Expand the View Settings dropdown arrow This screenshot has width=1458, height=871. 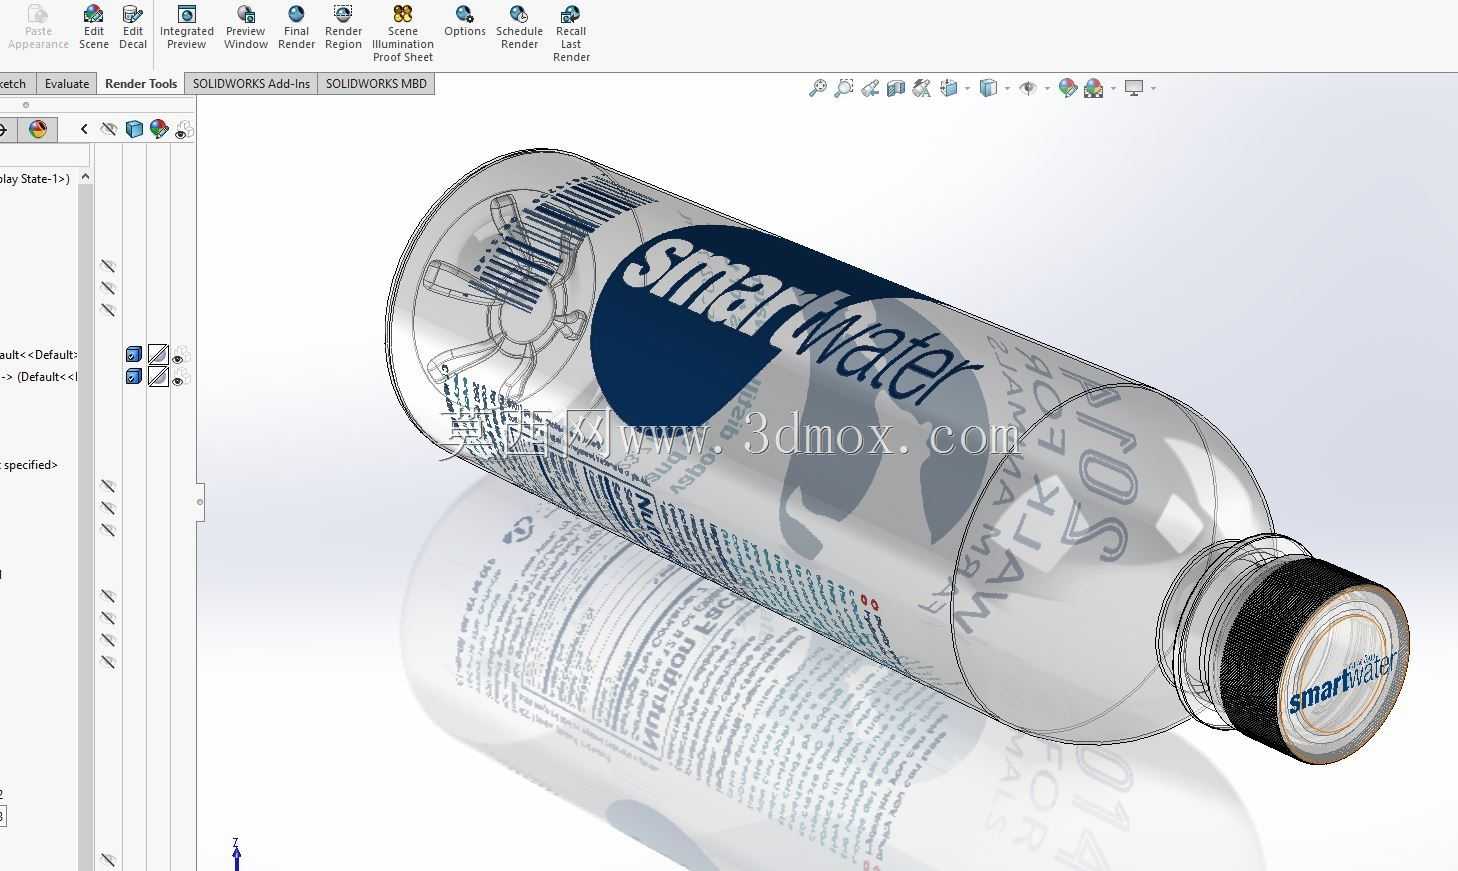[1153, 88]
